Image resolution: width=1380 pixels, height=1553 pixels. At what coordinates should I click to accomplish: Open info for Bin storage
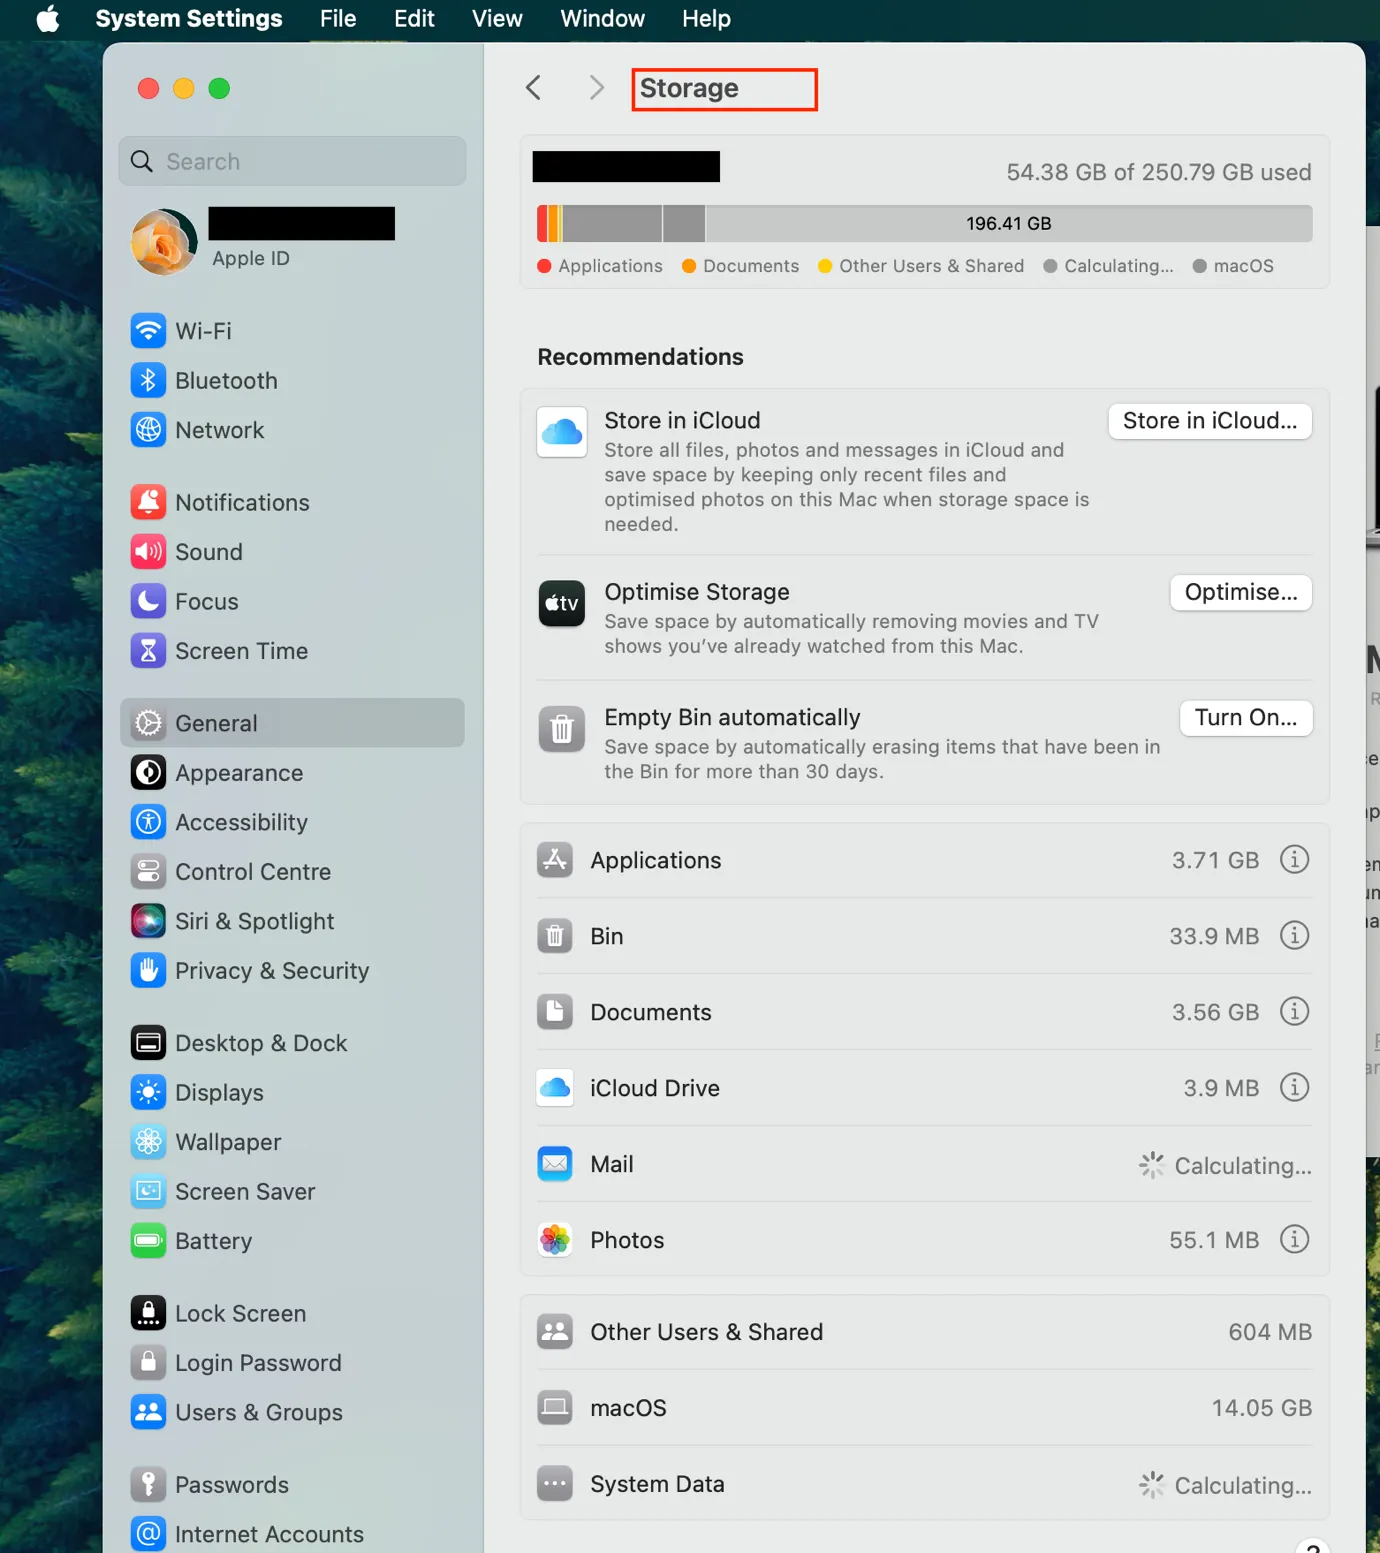point(1294,936)
